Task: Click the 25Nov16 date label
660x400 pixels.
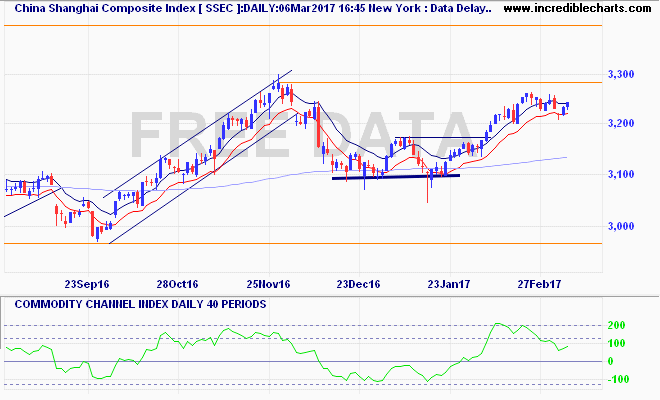Action: tap(268, 284)
